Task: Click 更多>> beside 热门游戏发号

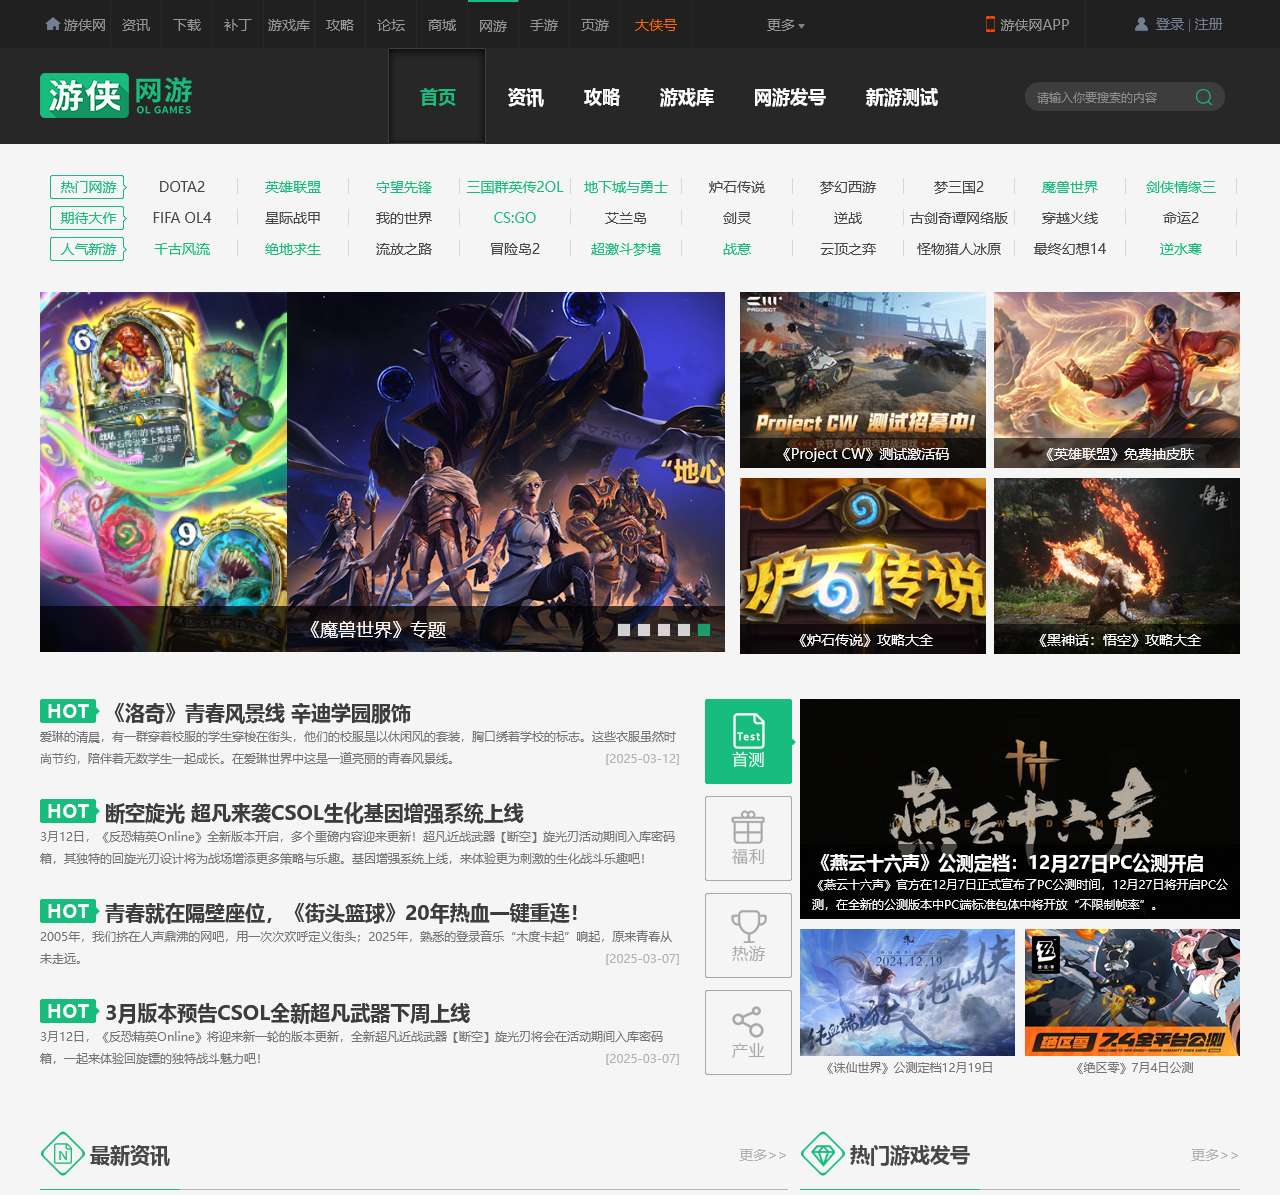Action: 1215,1155
